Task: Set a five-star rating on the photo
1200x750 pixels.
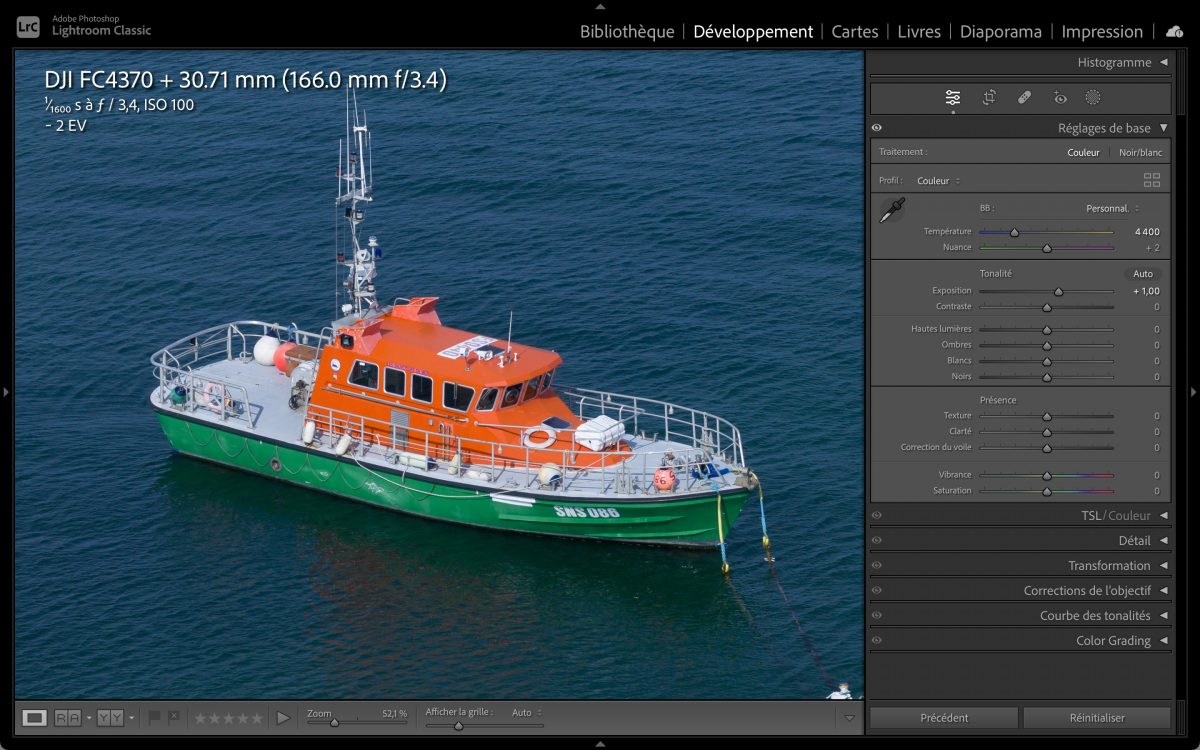Action: tap(257, 718)
